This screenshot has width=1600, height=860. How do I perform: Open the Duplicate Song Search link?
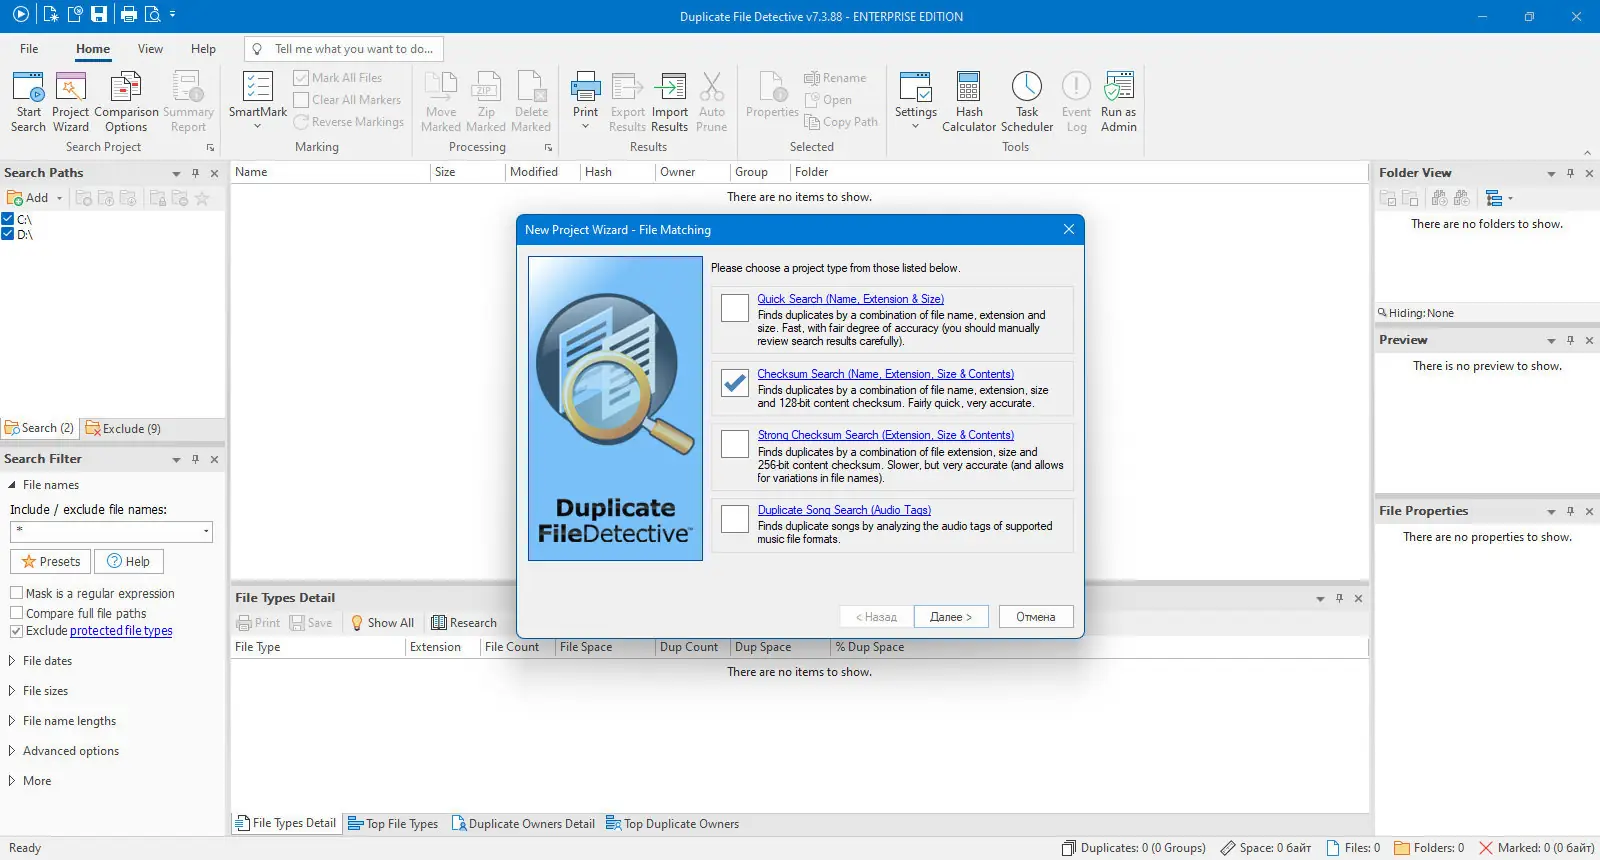coord(844,510)
